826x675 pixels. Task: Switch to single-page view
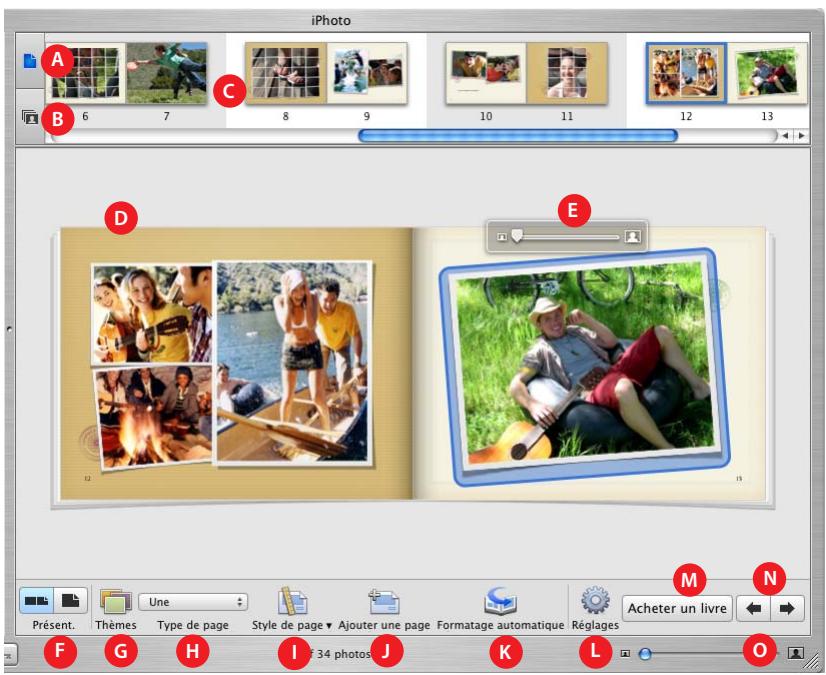[71, 600]
